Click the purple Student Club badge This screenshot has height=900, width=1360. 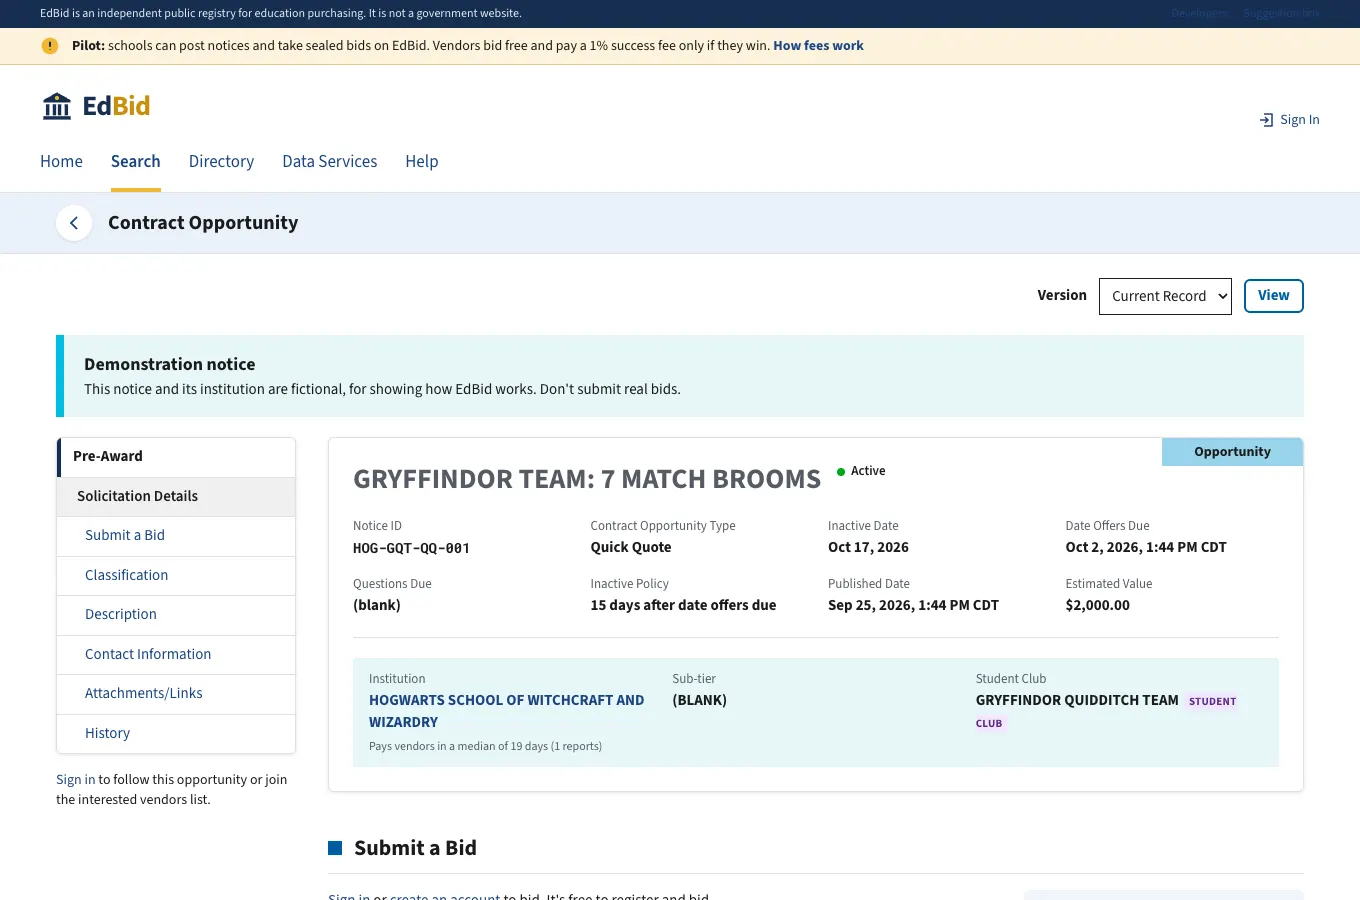coord(1213,702)
